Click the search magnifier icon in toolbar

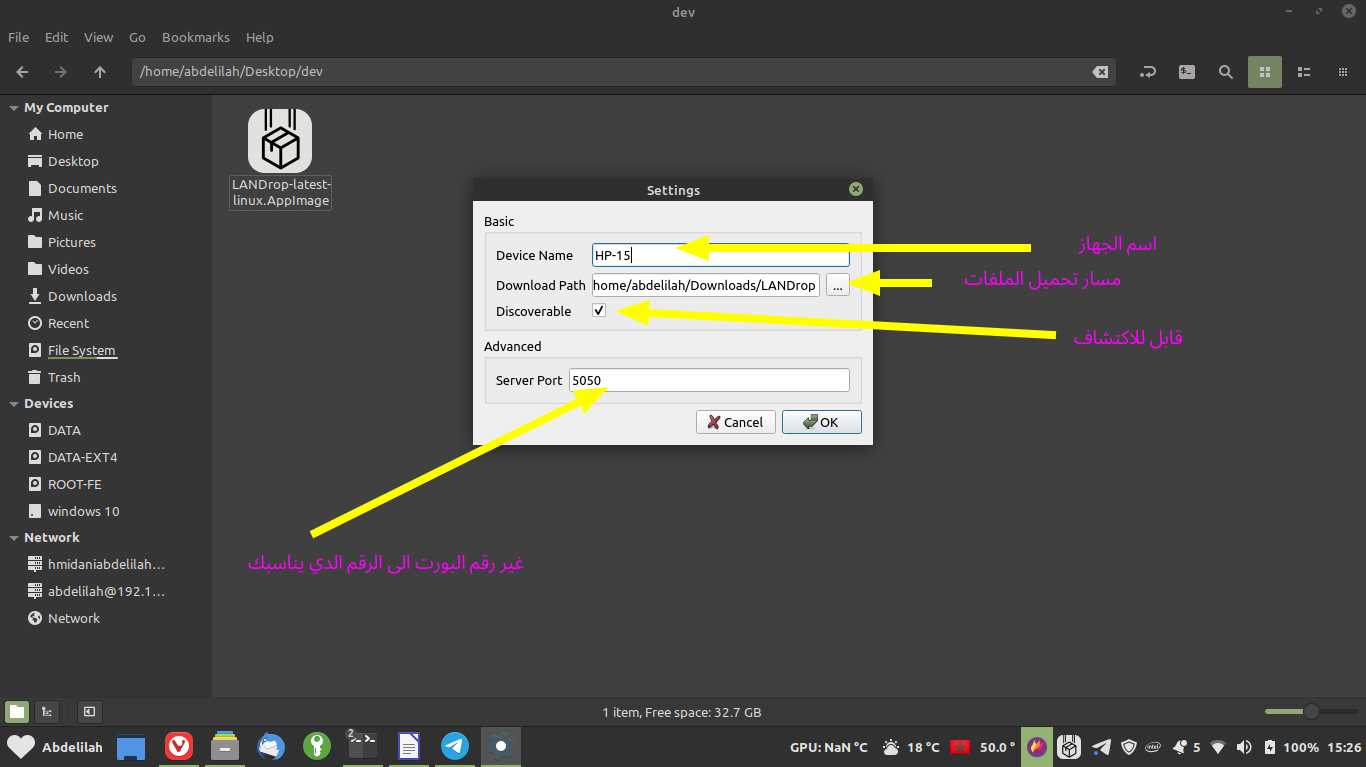tap(1225, 72)
